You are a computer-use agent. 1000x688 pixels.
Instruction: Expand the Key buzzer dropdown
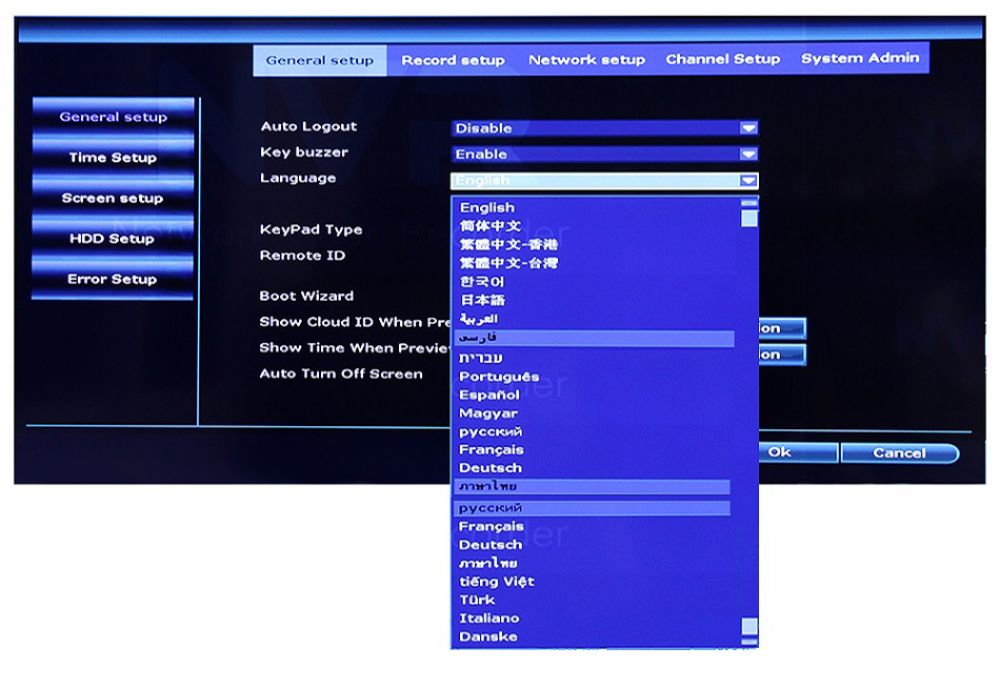coord(747,154)
